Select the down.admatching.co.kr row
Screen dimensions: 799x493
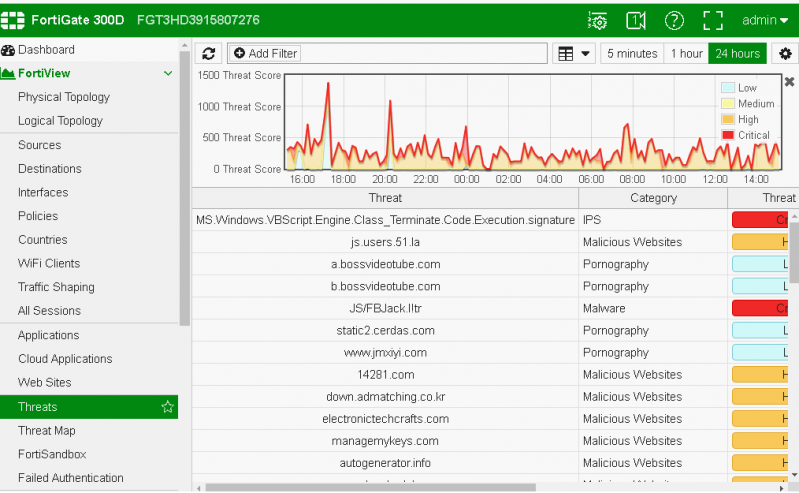click(385, 397)
